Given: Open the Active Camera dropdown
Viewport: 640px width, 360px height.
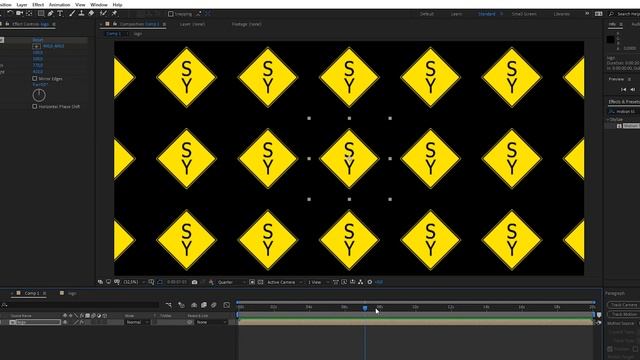Looking at the screenshot, I should point(284,282).
